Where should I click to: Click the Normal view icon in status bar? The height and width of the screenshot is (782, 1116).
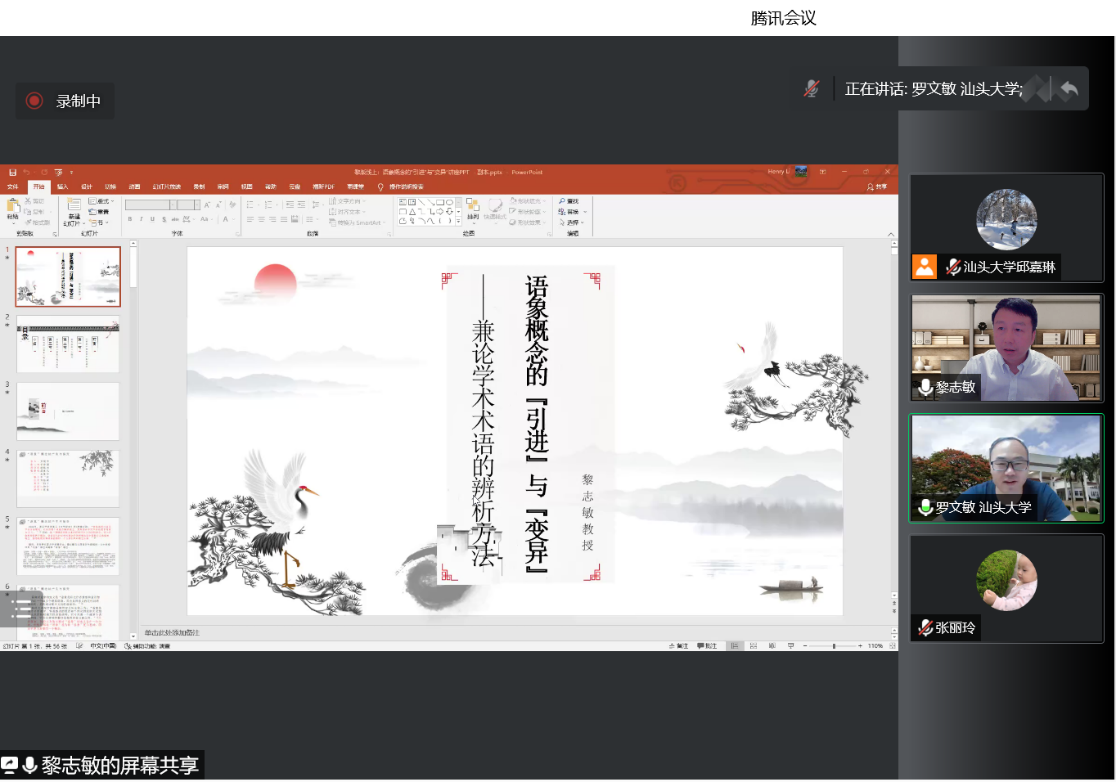coord(735,646)
